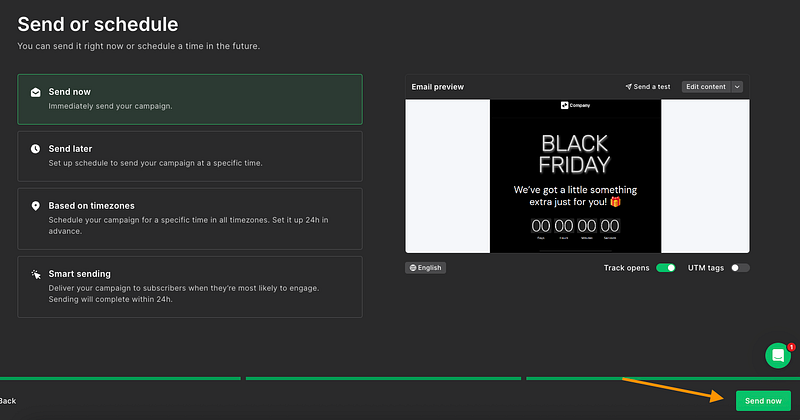Viewport: 800px width, 420px height.
Task: Click the countdown timer in the preview
Action: click(x=575, y=228)
